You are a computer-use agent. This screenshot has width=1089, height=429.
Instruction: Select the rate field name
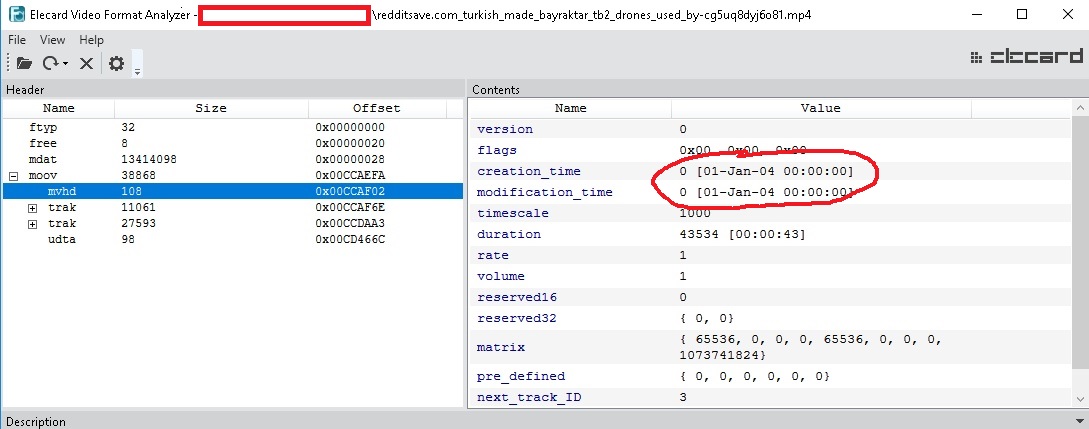tap(492, 255)
